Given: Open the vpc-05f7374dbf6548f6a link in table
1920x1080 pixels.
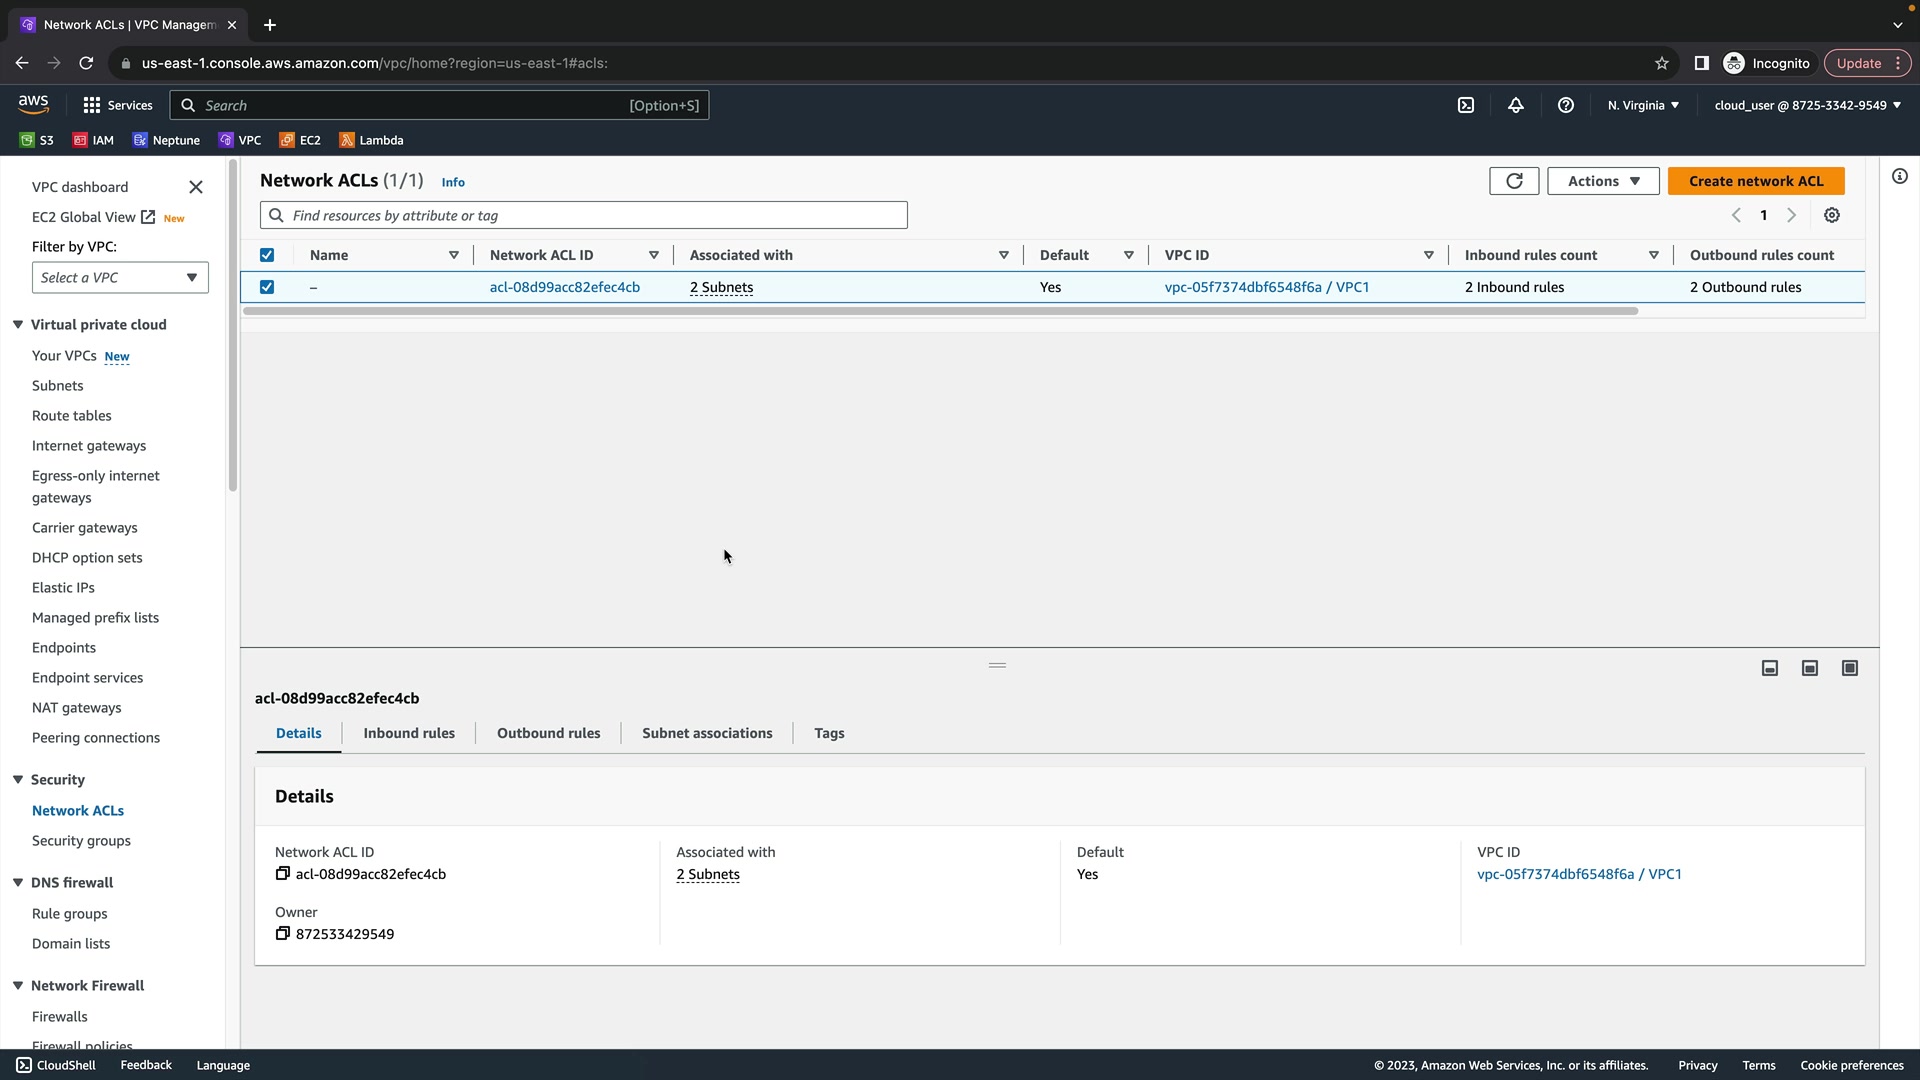Looking at the screenshot, I should tap(1243, 287).
